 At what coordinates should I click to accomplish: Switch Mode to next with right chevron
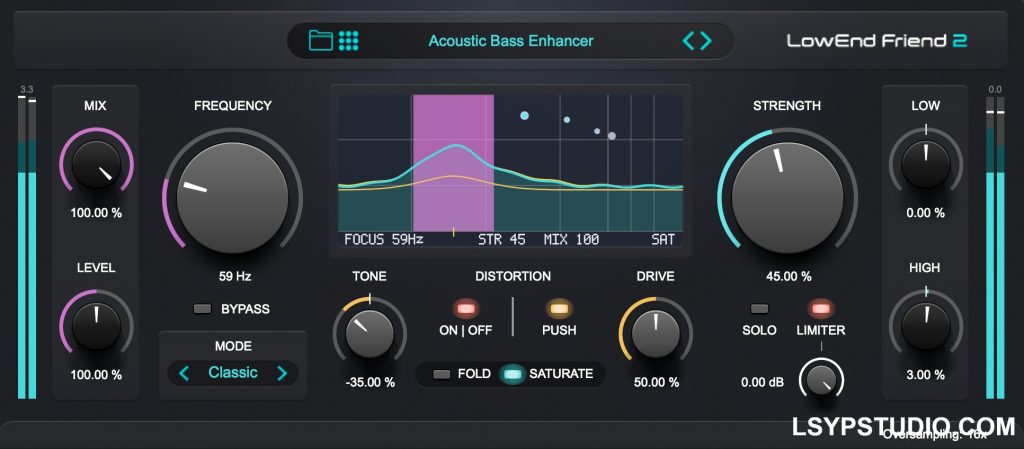(x=281, y=373)
